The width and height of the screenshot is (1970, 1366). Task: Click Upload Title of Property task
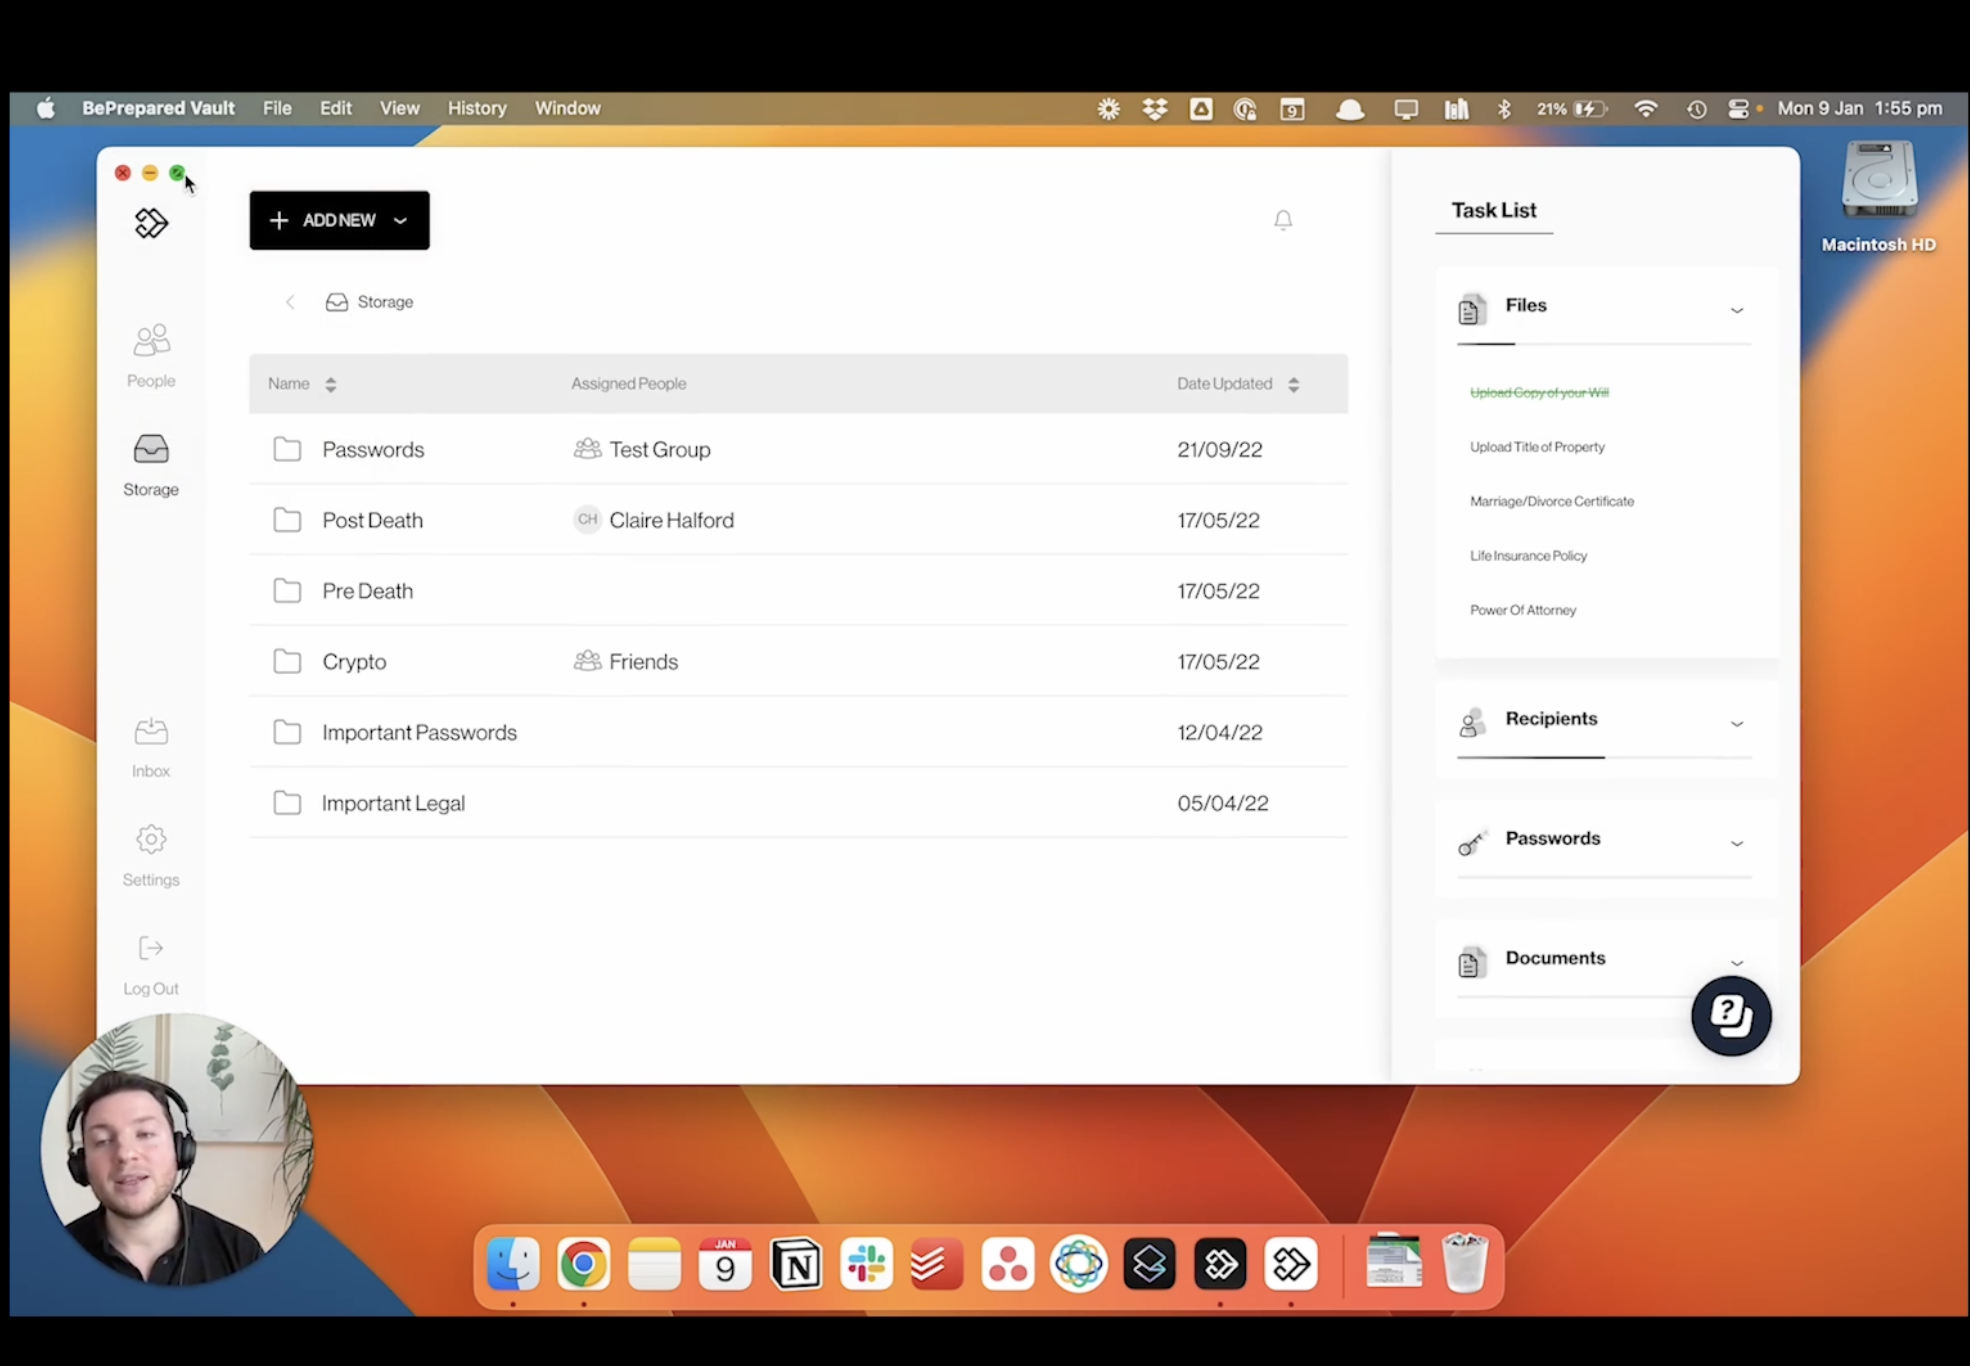[x=1536, y=447]
